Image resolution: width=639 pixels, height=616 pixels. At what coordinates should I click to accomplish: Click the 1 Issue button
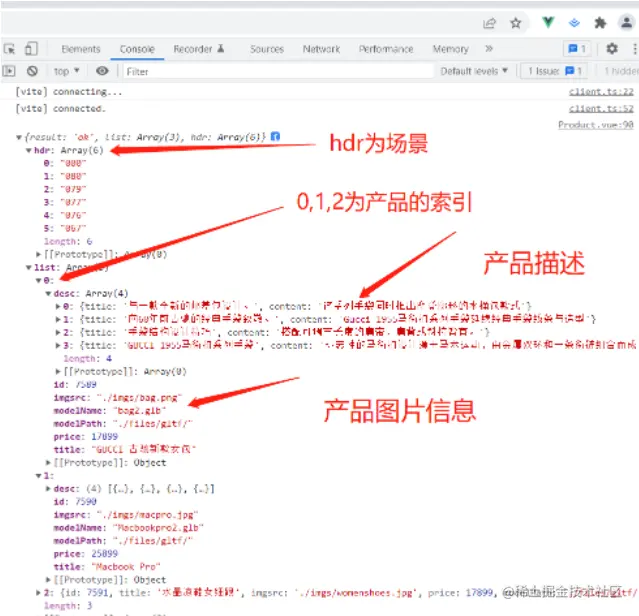(554, 71)
